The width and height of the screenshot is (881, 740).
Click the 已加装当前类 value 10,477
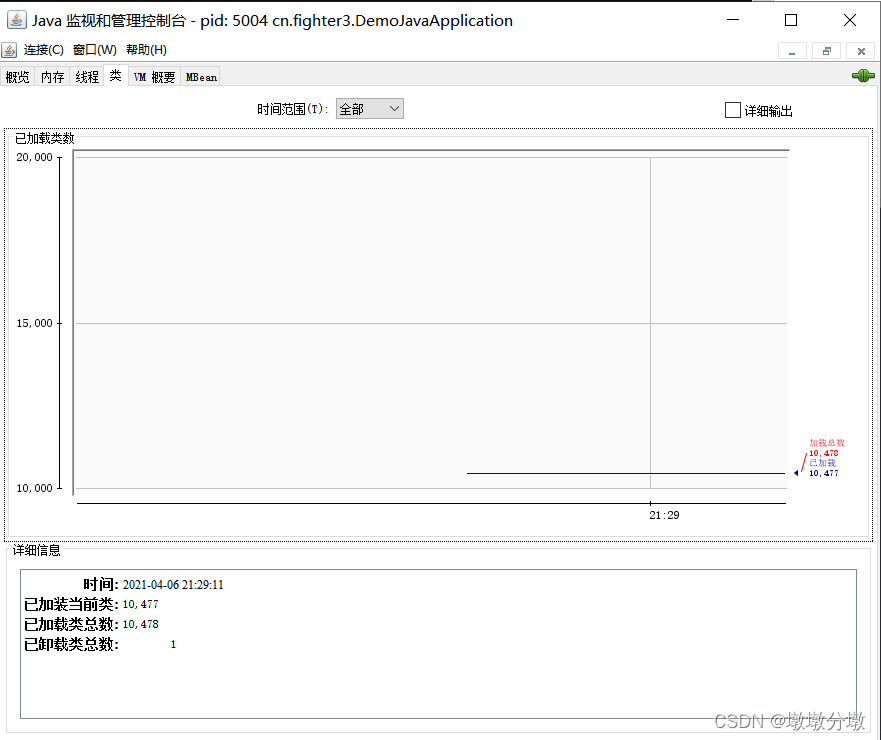click(x=140, y=605)
